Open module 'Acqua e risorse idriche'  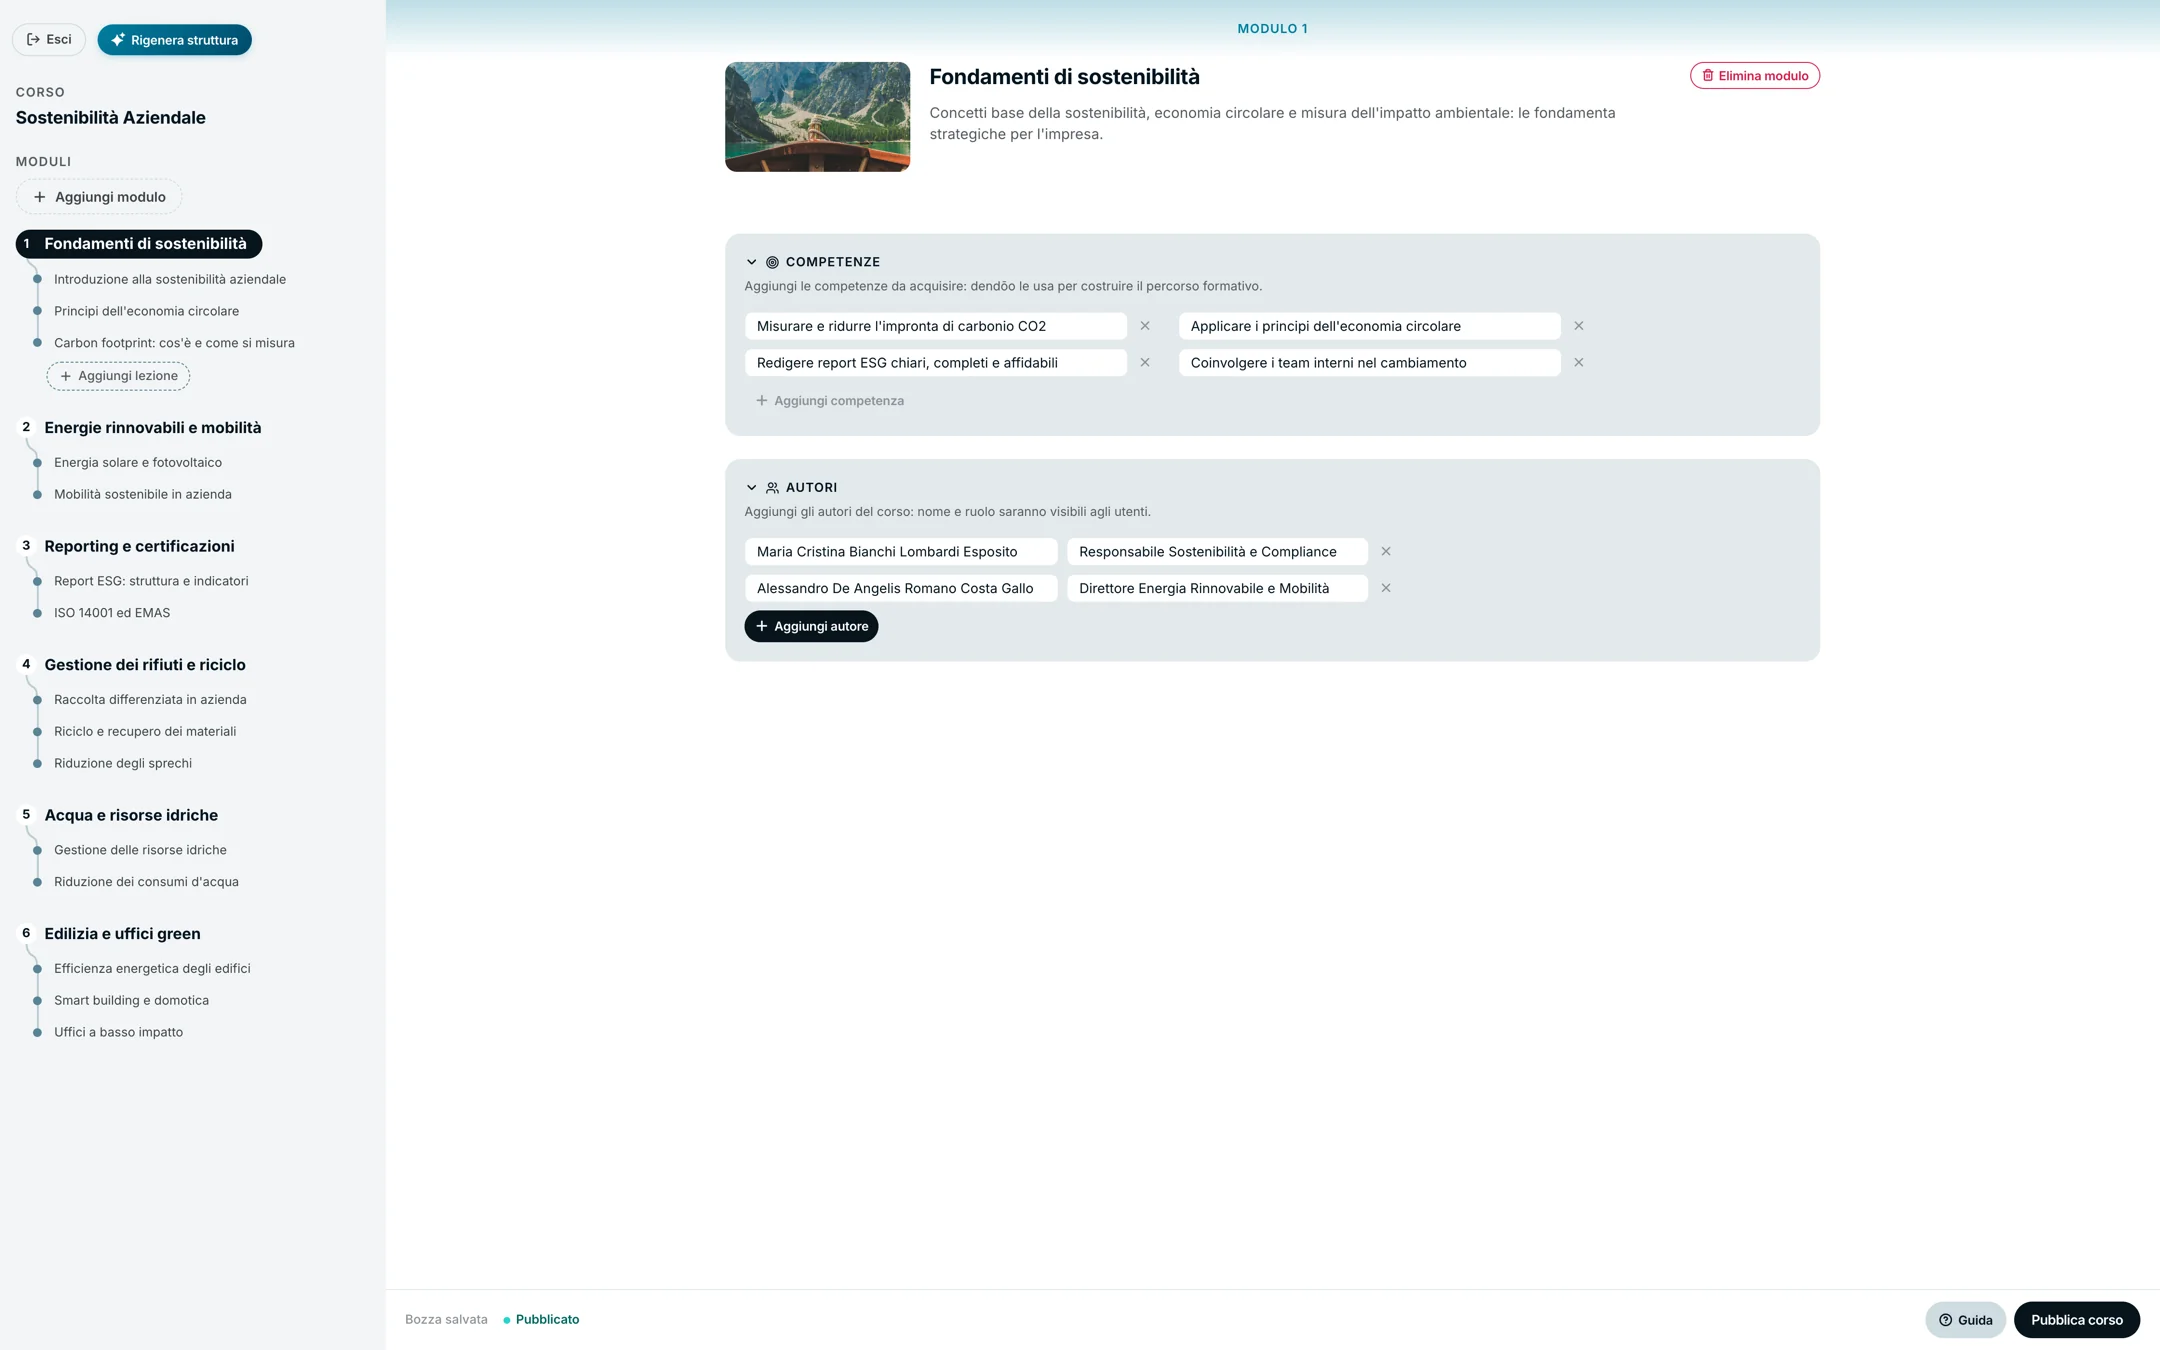131,815
